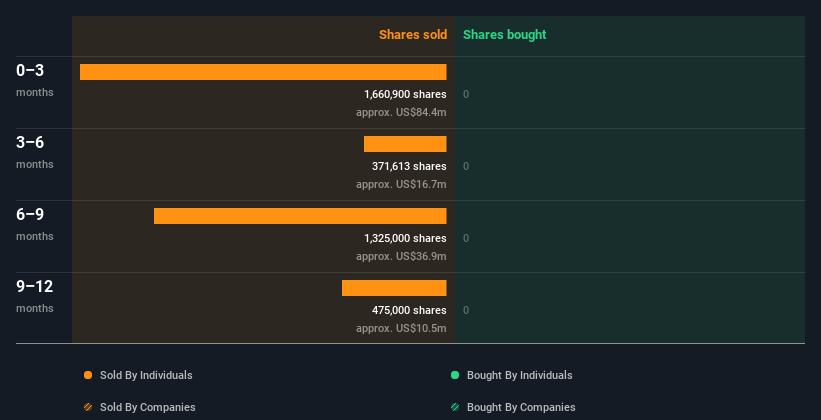Image resolution: width=821 pixels, height=420 pixels.
Task: Toggle the Sold By Individuals legend label
Action: (146, 375)
